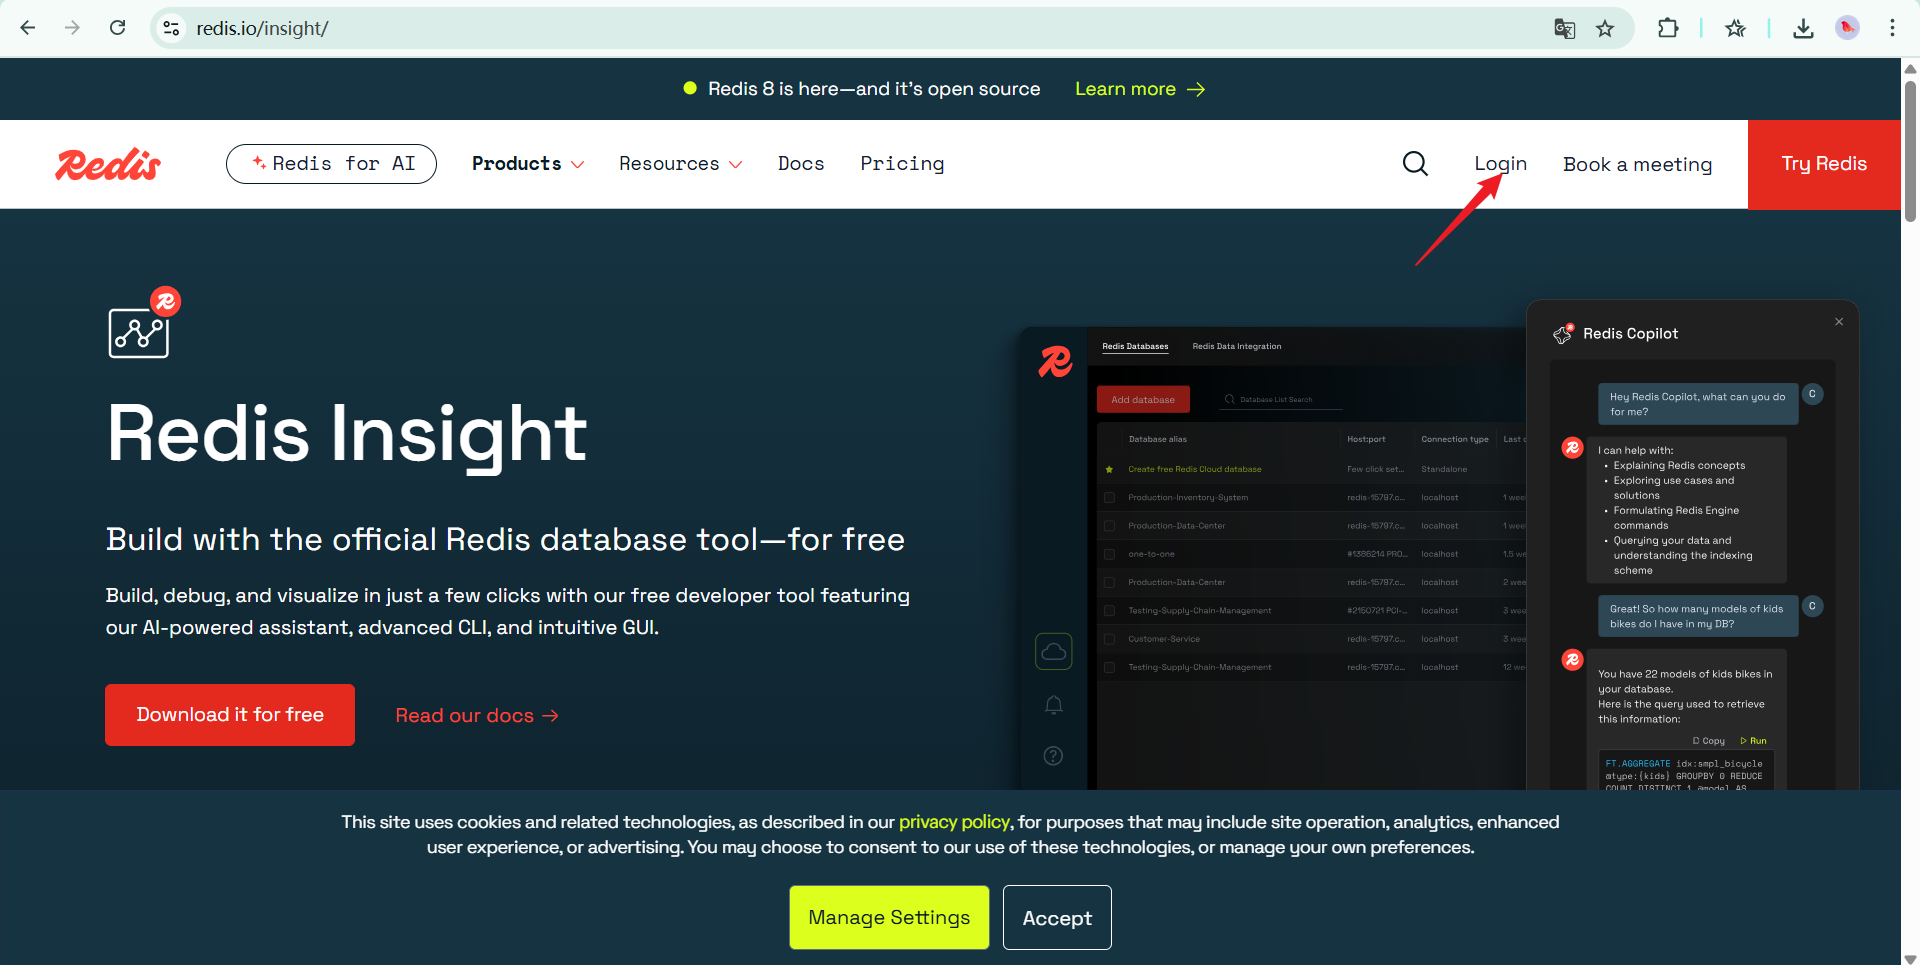Click the Connection type column header

(1455, 440)
